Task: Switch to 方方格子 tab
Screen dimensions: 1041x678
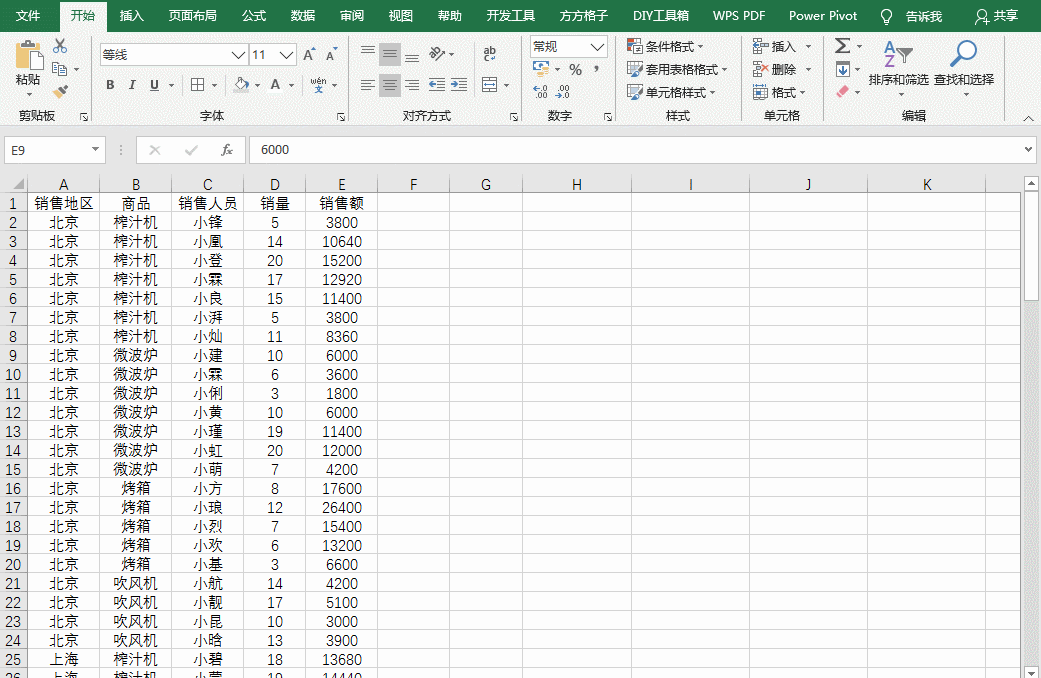Action: pyautogui.click(x=584, y=16)
